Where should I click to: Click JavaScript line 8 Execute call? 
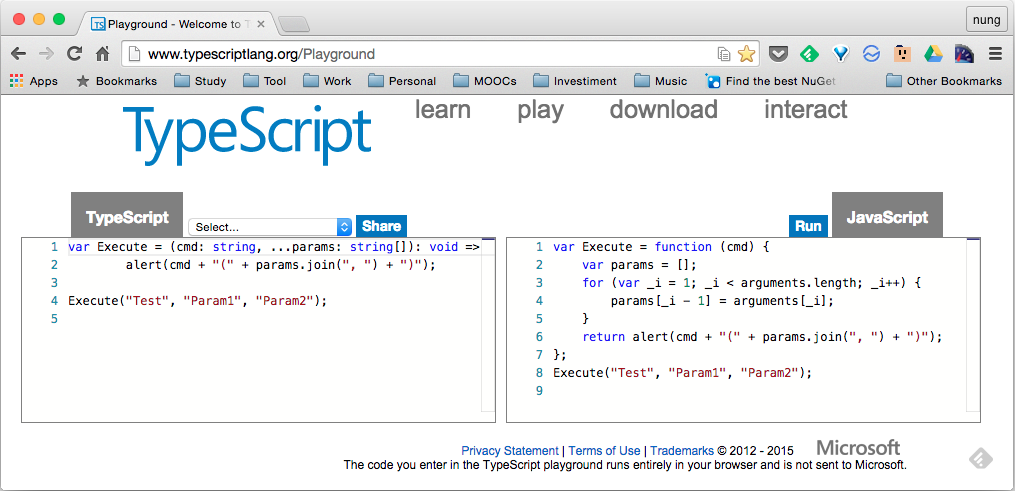682,373
